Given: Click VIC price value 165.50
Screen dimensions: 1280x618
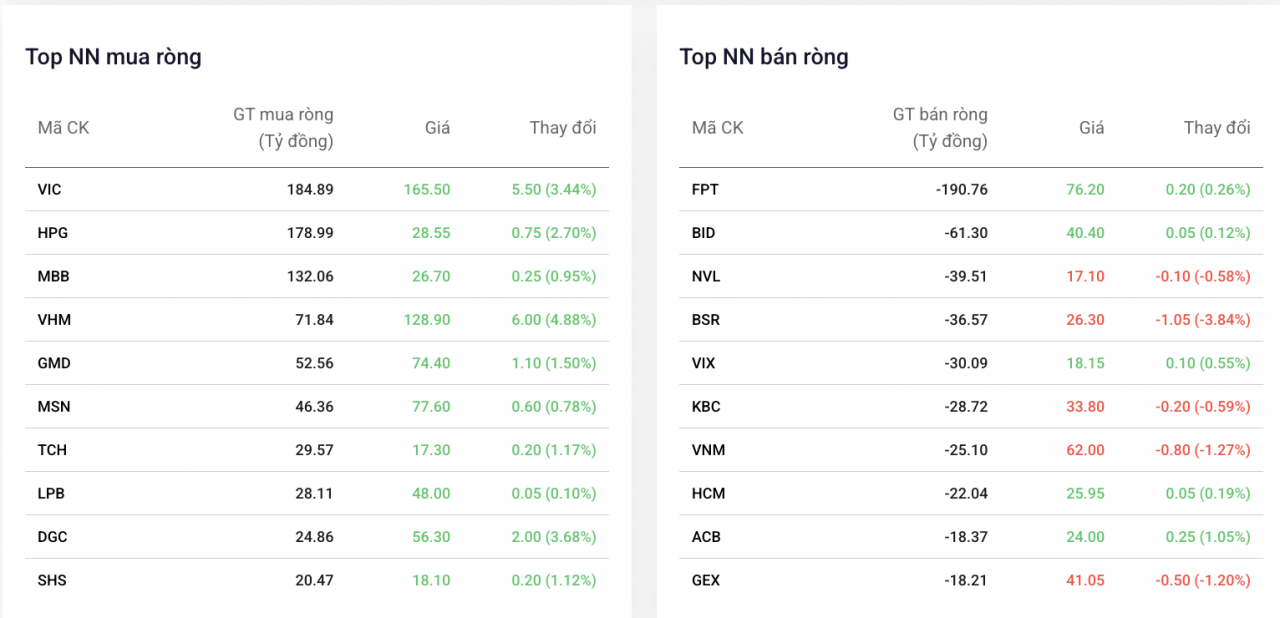Looking at the screenshot, I should 427,189.
